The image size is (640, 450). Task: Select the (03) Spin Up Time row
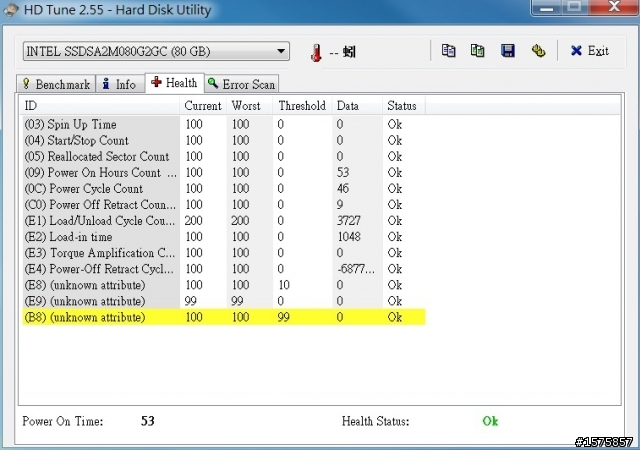pyautogui.click(x=224, y=124)
